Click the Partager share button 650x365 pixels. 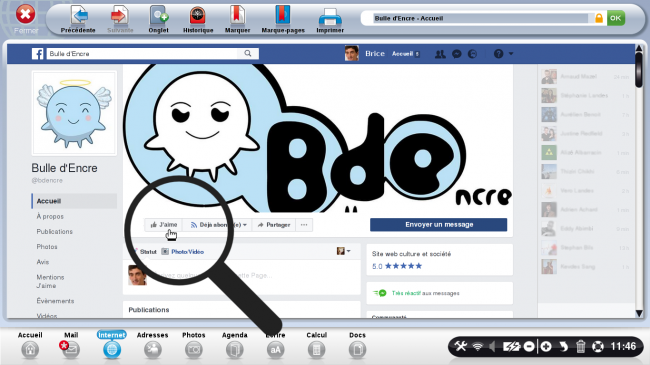point(274,225)
